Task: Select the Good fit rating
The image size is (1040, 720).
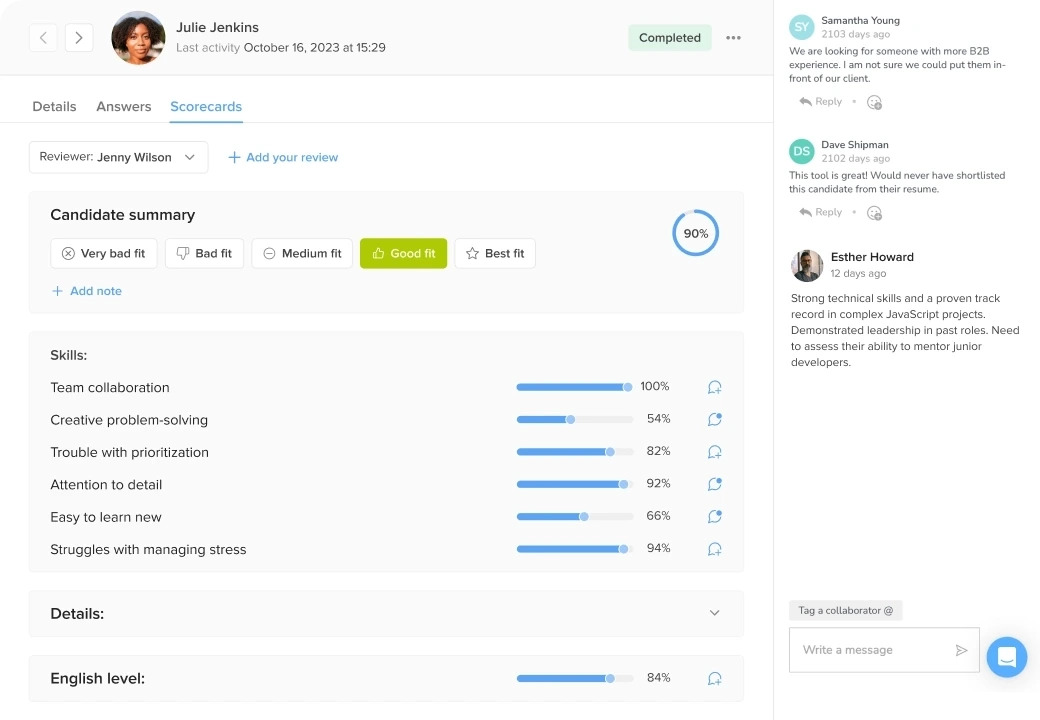Action: 403,253
